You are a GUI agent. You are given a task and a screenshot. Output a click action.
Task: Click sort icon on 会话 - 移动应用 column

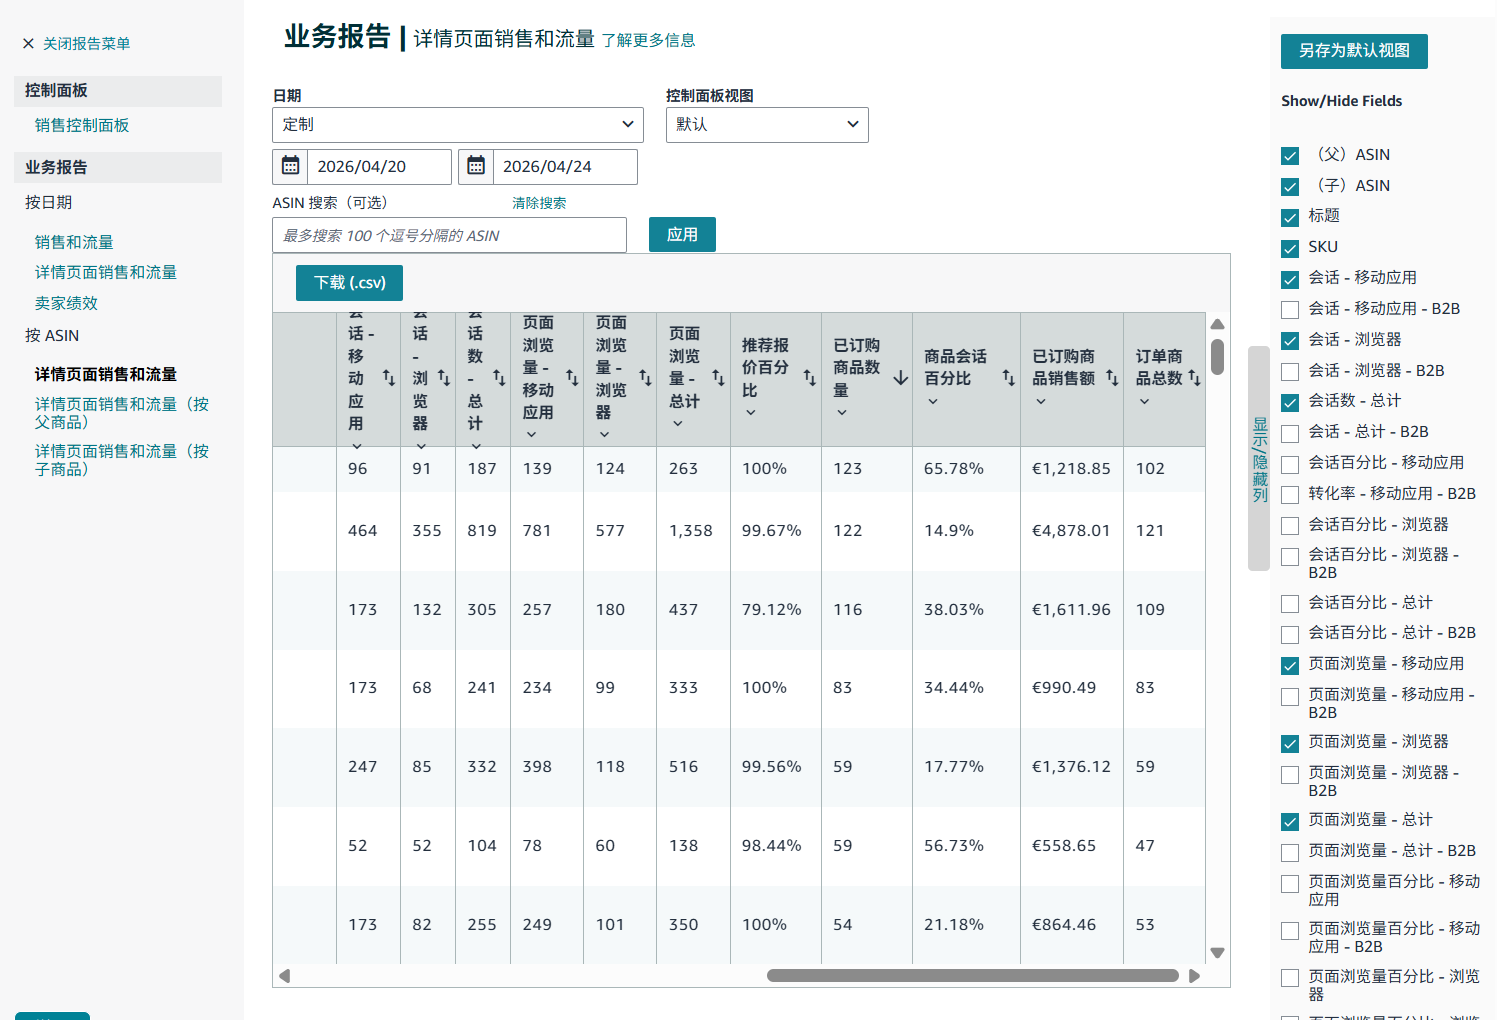click(x=388, y=378)
